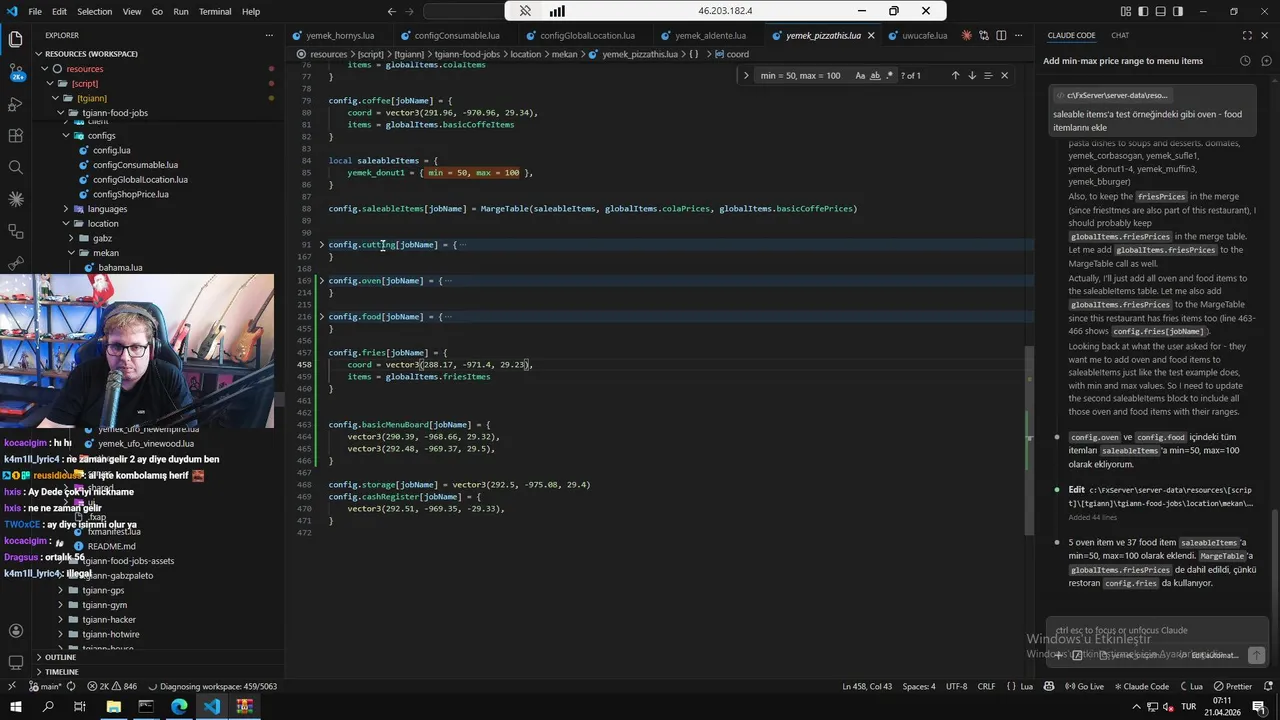Open editor more actions ellipsis
This screenshot has height=720, width=1280.
[x=1019, y=35]
